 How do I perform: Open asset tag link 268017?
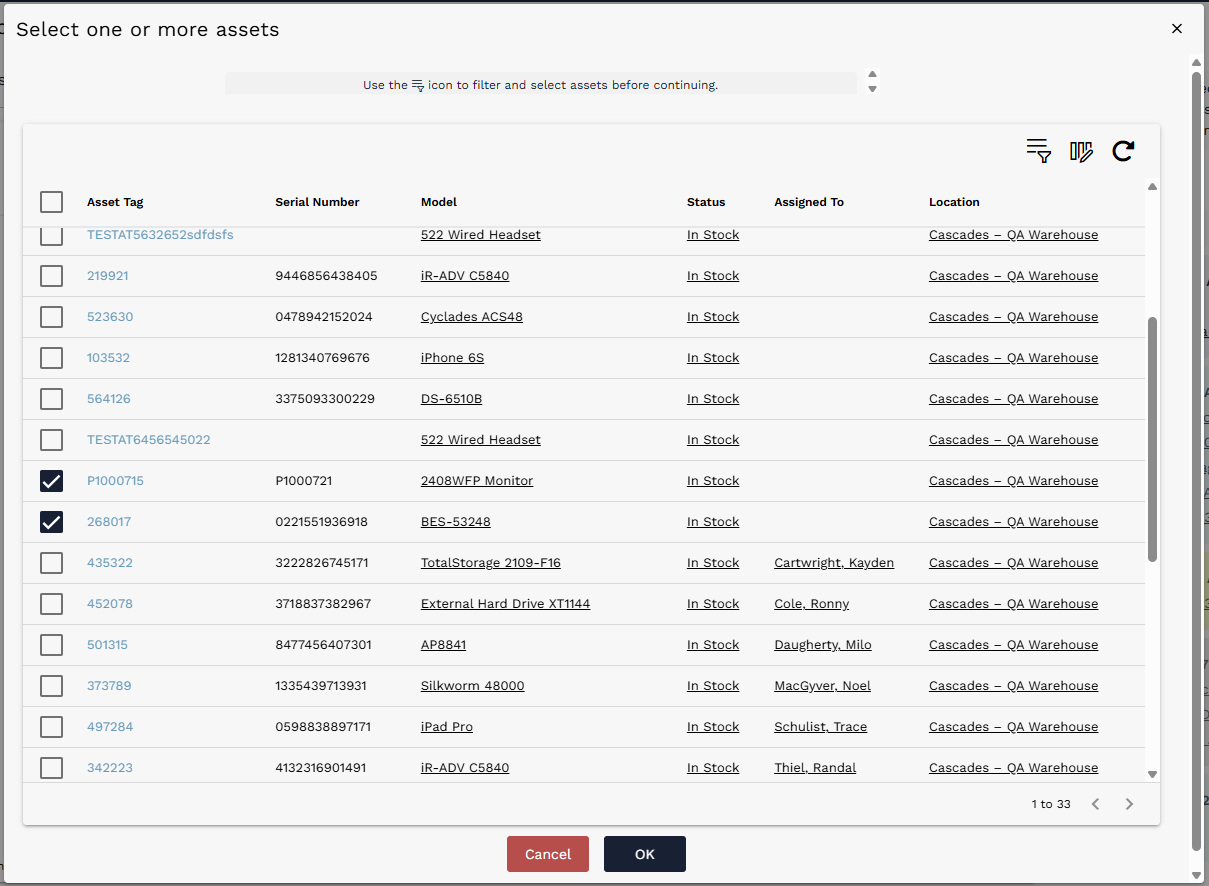(x=109, y=522)
